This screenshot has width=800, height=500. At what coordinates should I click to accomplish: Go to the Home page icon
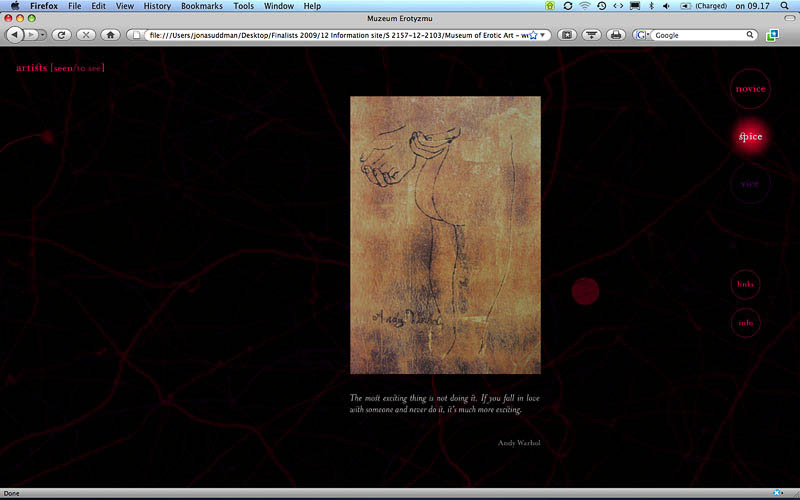pos(110,35)
